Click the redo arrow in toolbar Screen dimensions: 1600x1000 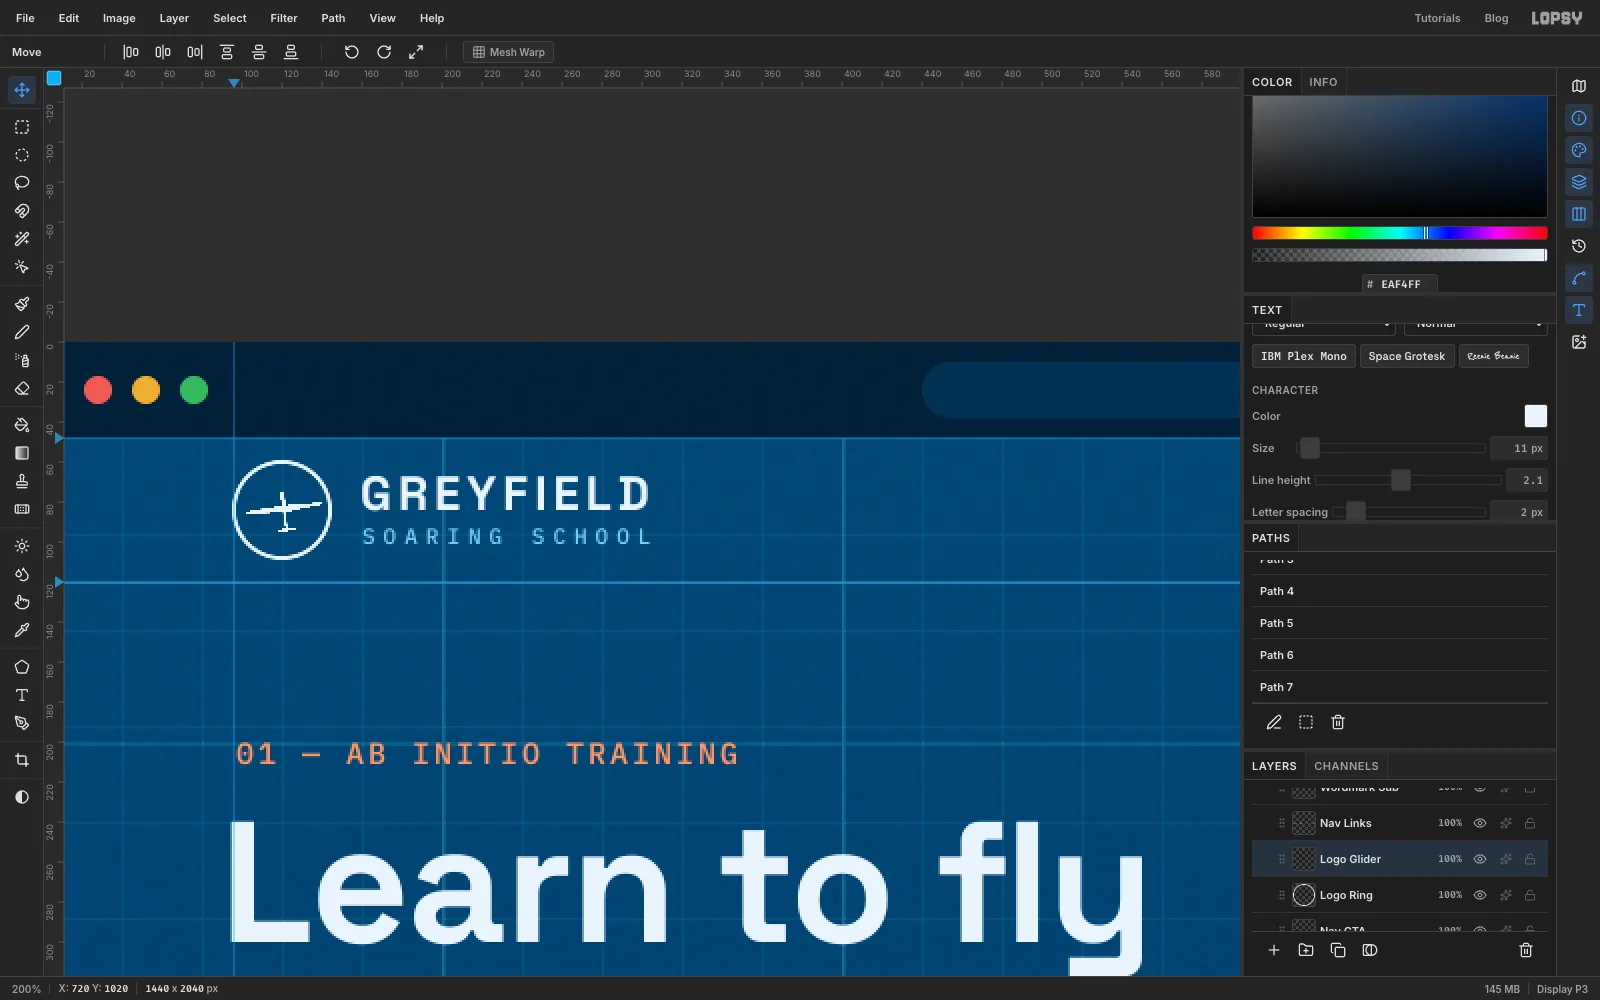(384, 52)
